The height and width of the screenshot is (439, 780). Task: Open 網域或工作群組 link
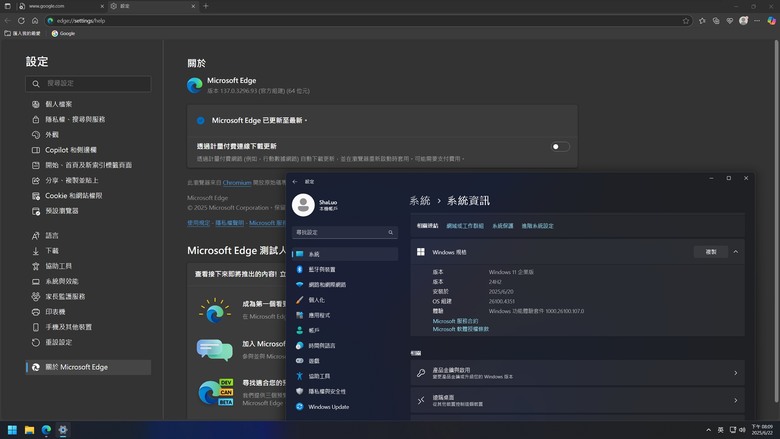(x=465, y=226)
